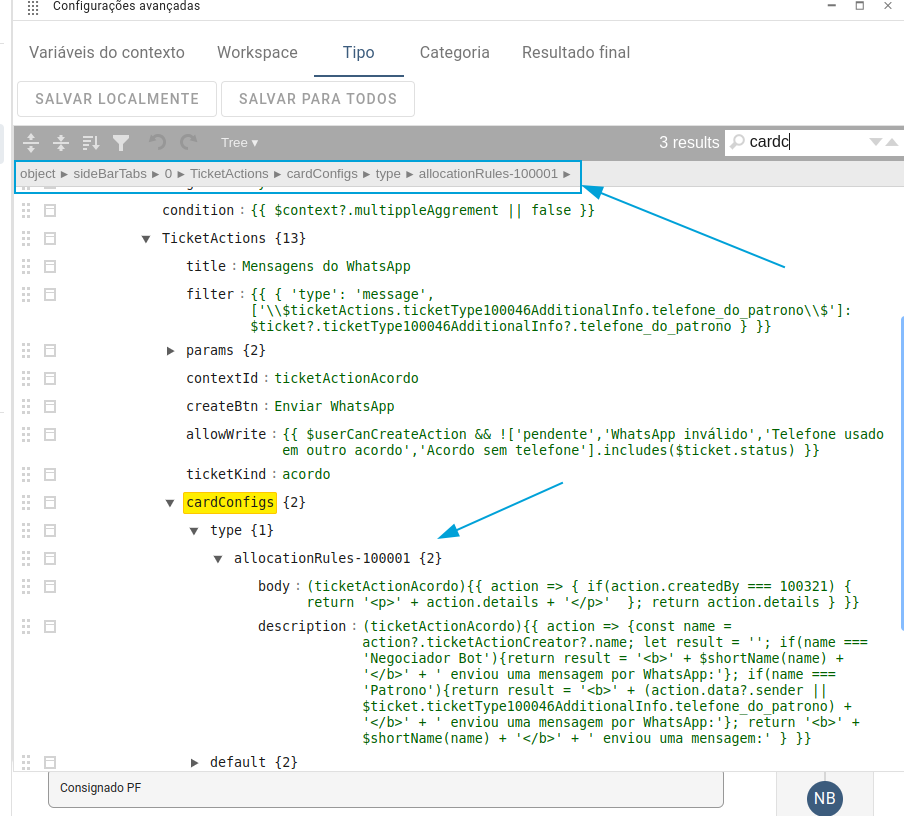This screenshot has width=904, height=816.
Task: Expand the default {2} node
Action: pos(194,762)
